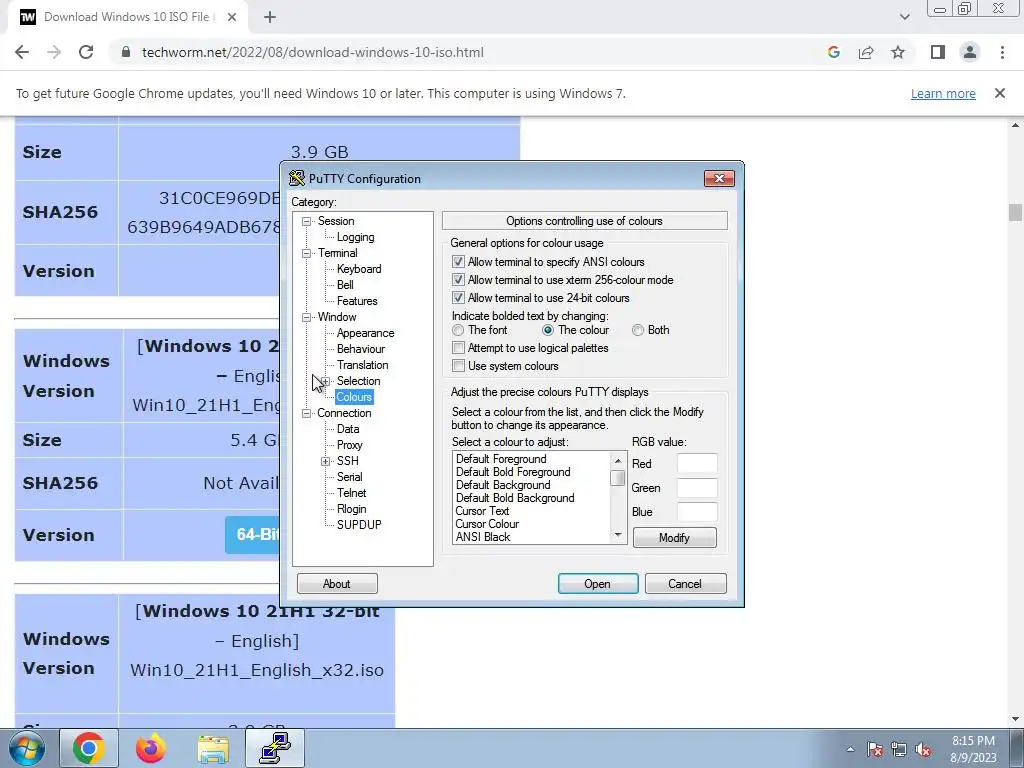Enable Use system colours
Screen dimensions: 1024x768
point(458,366)
